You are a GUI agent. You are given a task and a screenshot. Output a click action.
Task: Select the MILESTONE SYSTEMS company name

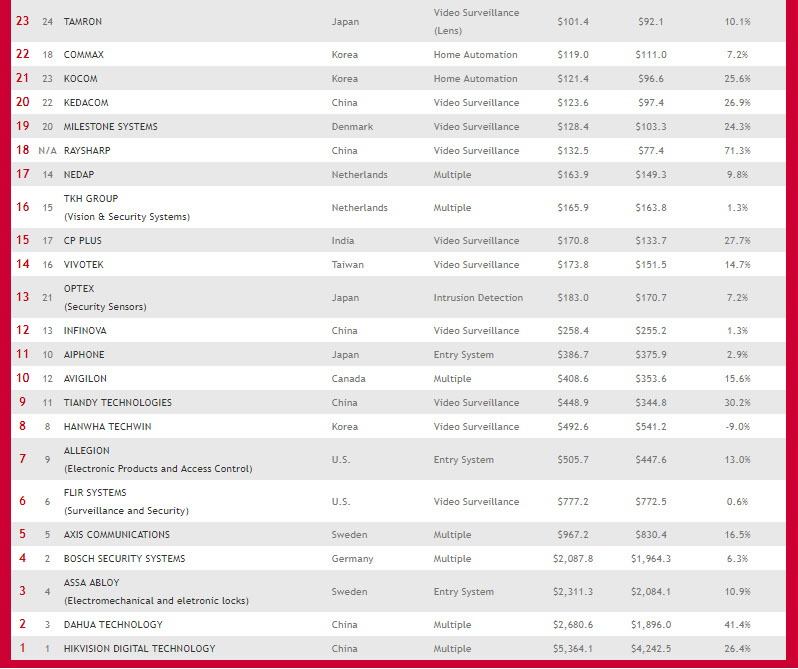pos(110,126)
